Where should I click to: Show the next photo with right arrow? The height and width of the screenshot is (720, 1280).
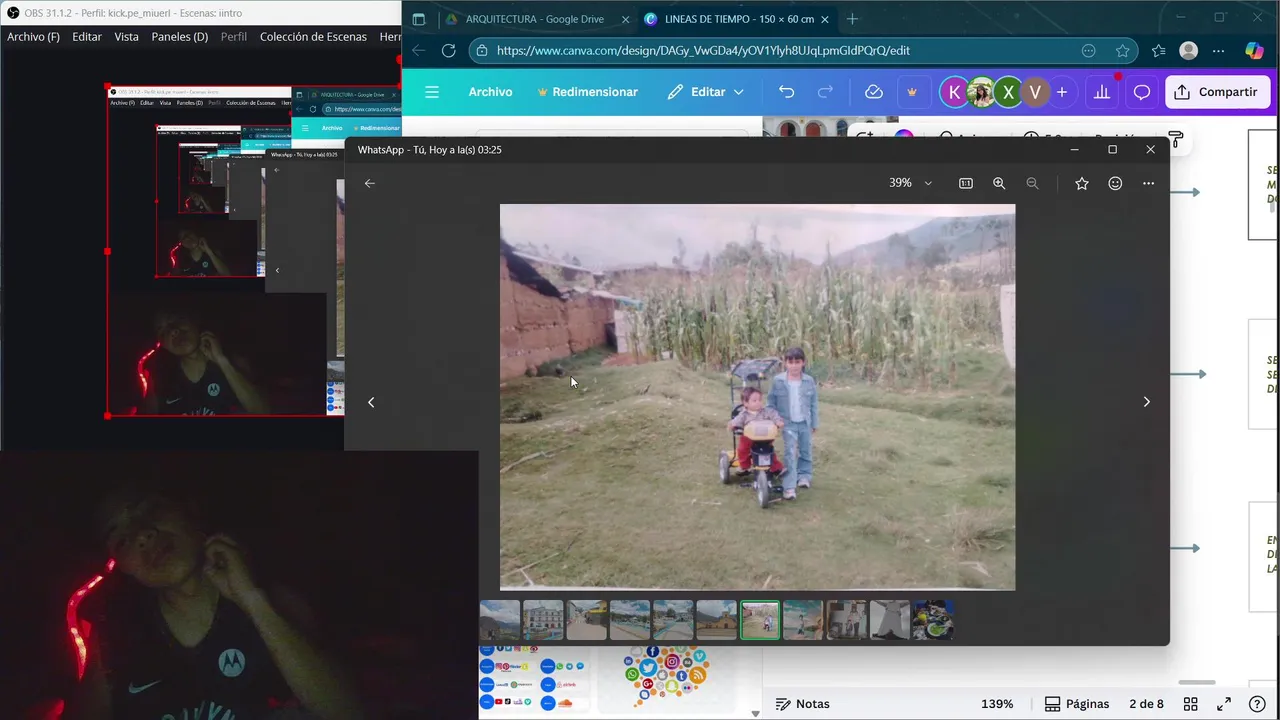click(1146, 402)
